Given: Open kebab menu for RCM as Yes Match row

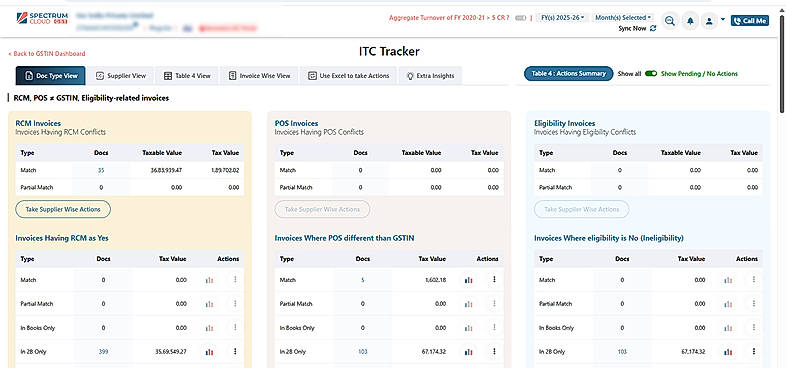Looking at the screenshot, I should (x=235, y=280).
